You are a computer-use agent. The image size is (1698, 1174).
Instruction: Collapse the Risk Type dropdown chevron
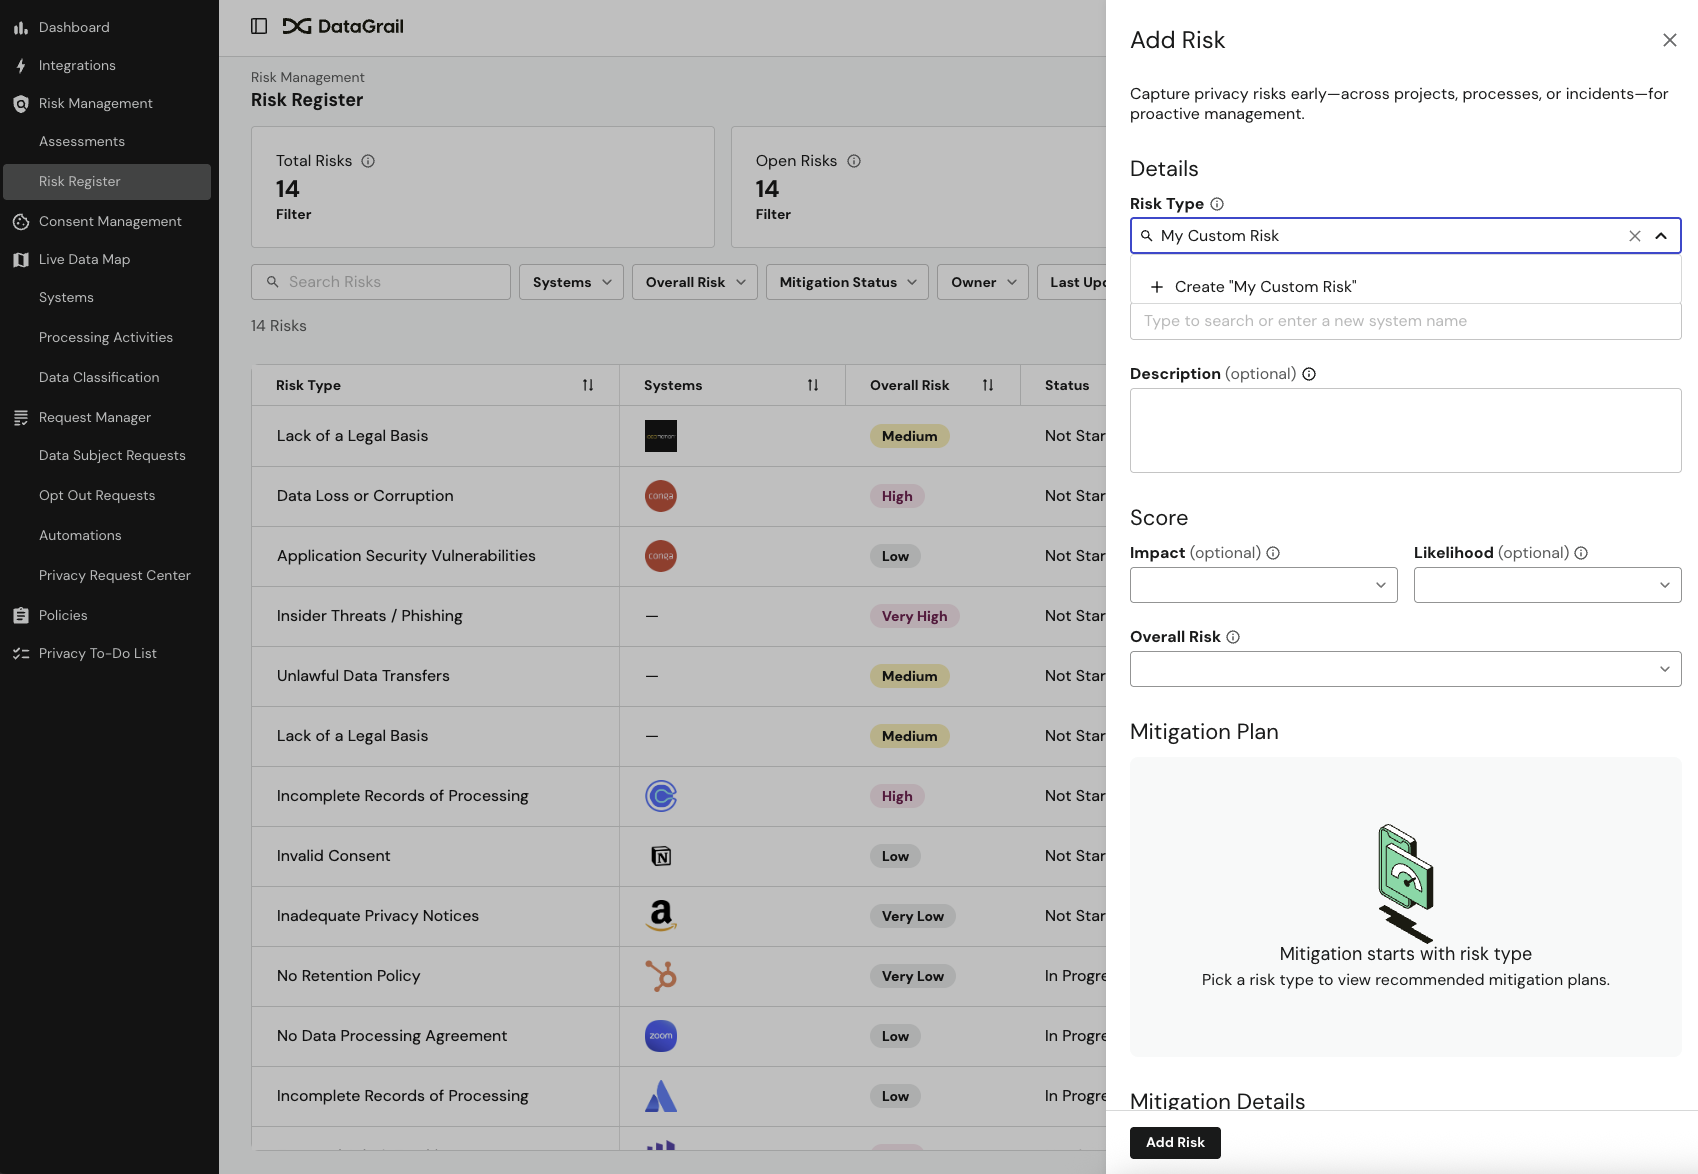1661,236
